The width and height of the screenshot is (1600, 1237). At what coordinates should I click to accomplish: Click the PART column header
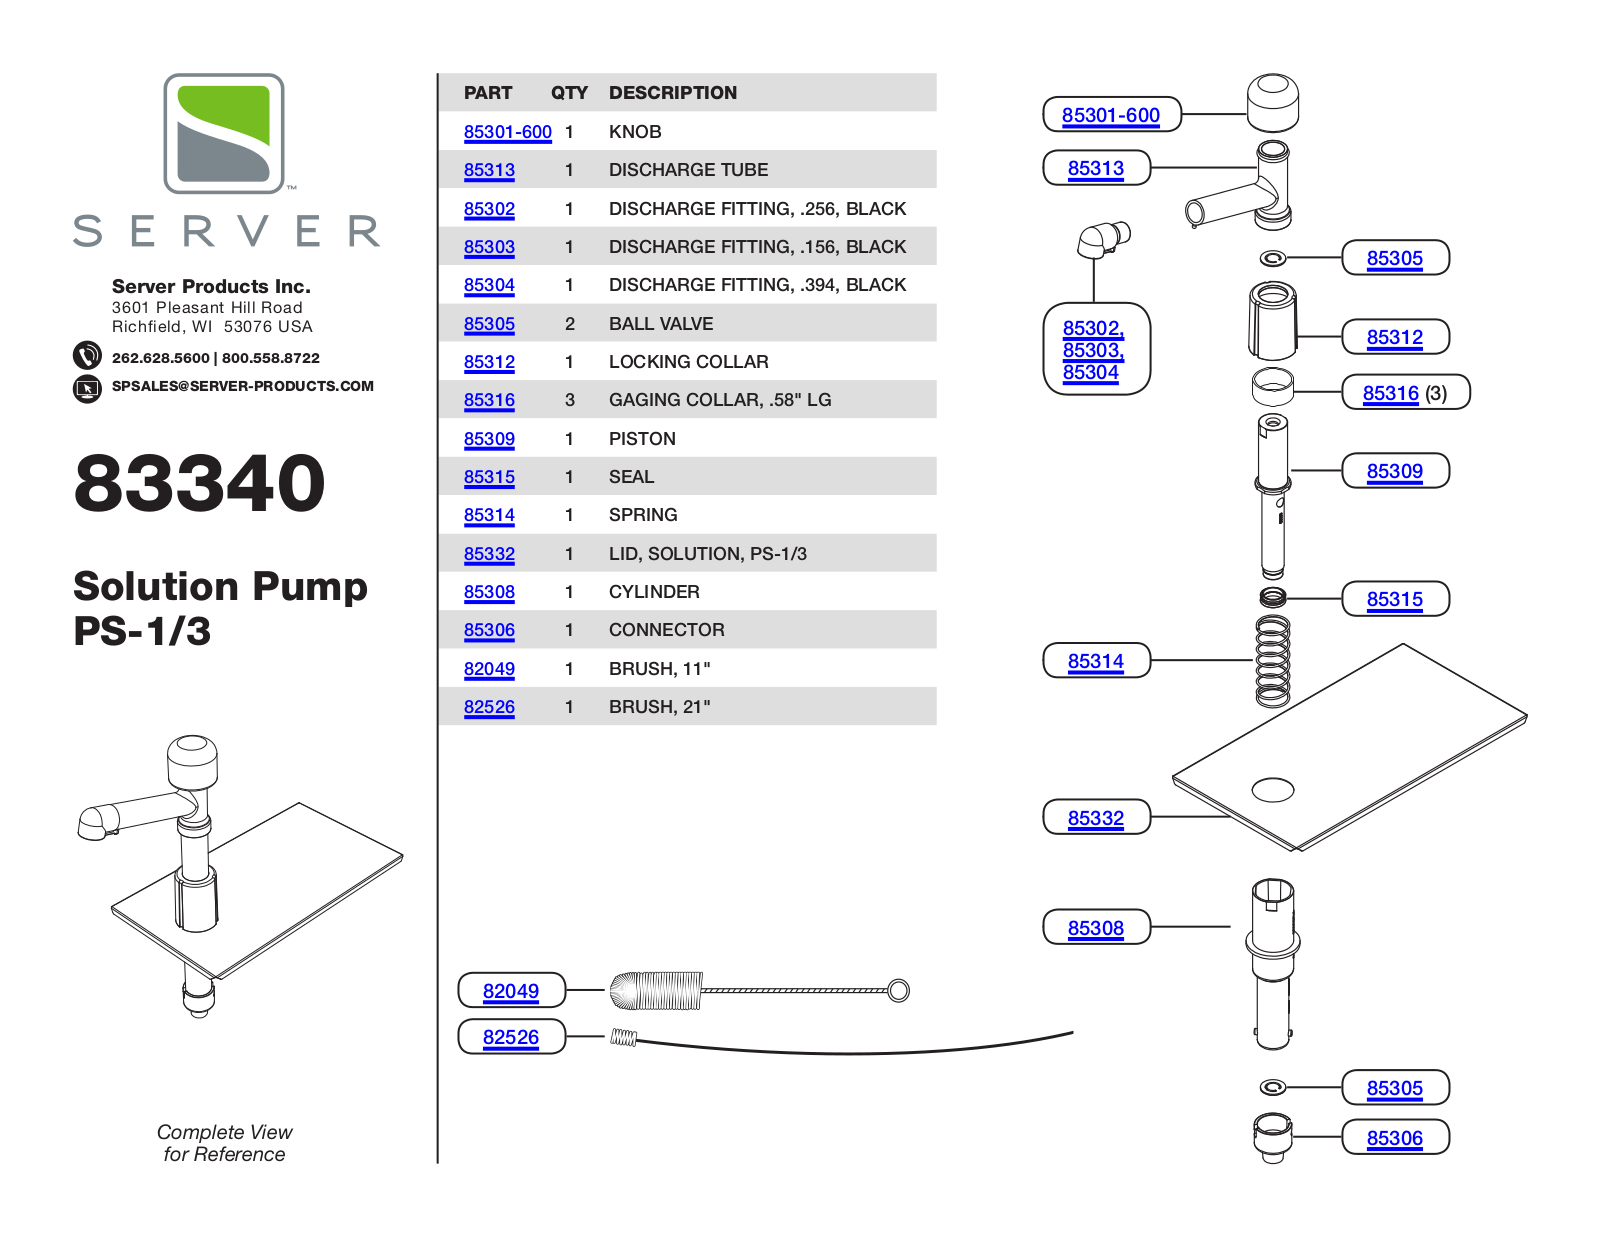point(488,93)
